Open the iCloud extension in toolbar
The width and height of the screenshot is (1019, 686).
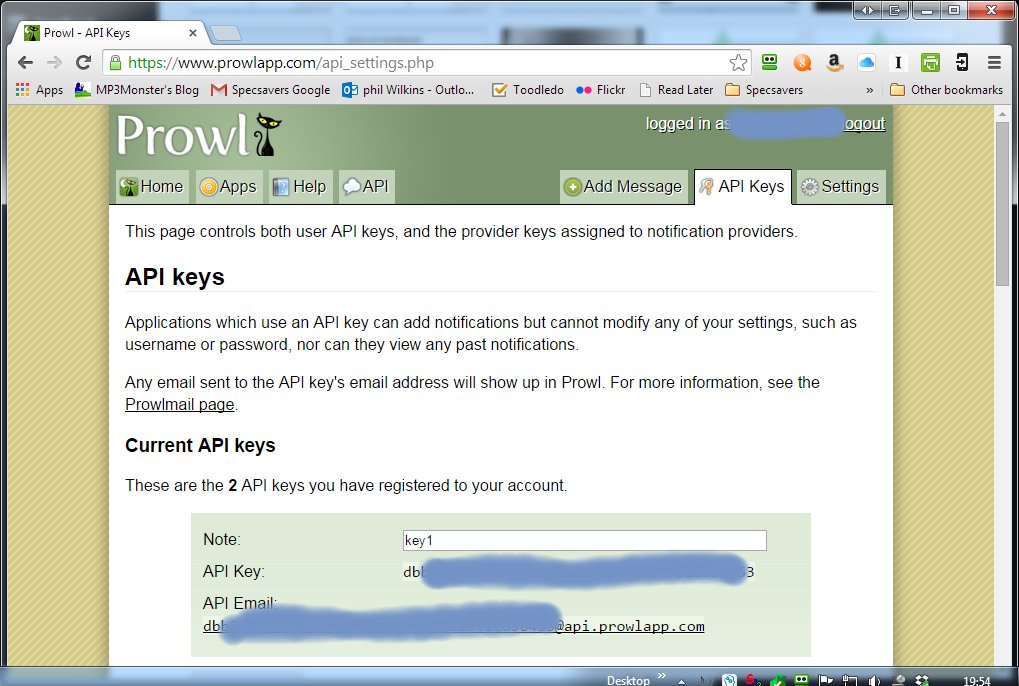(866, 63)
